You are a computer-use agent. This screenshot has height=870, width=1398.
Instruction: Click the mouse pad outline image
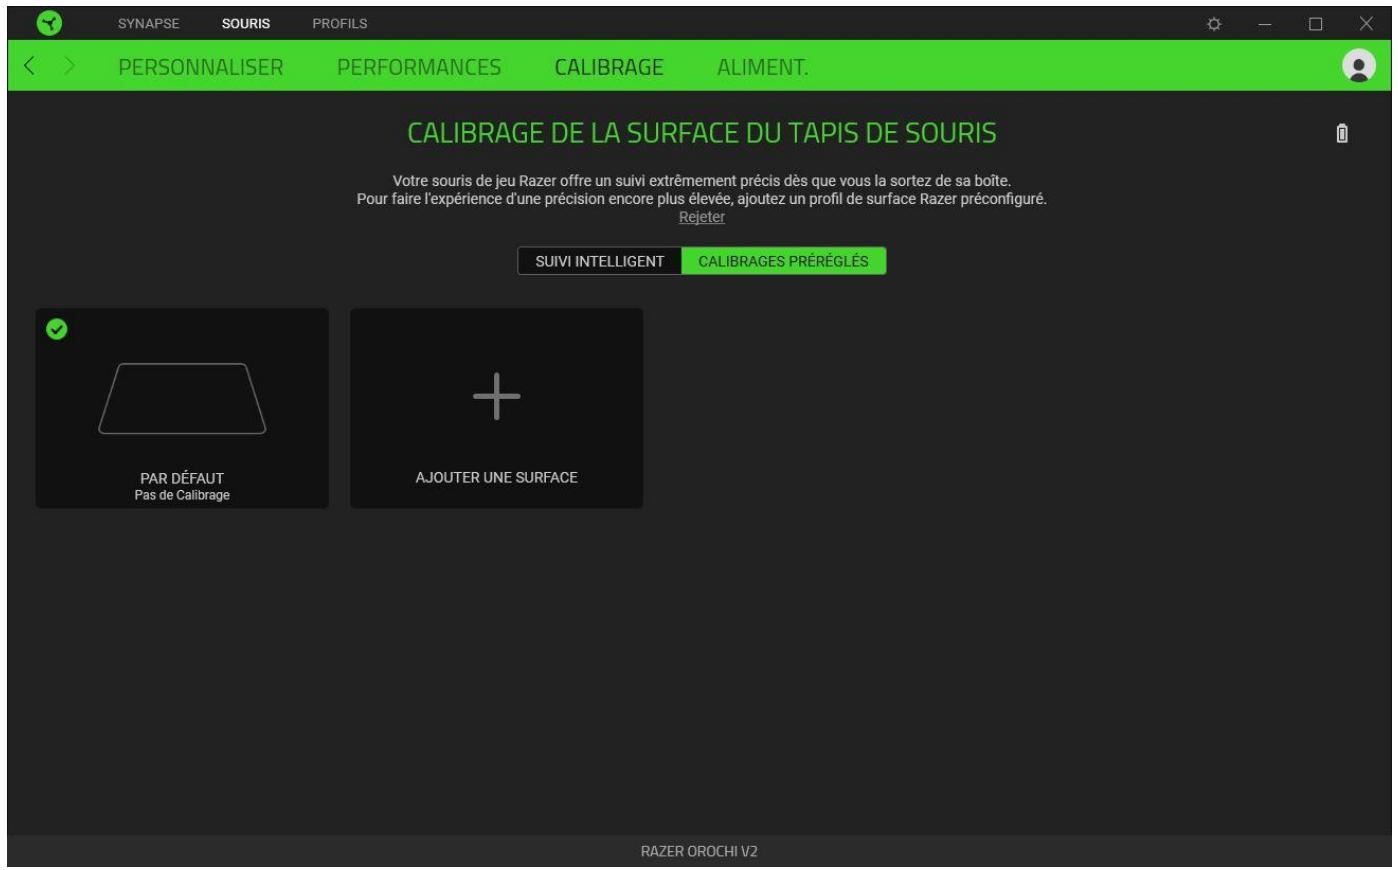pyautogui.click(x=182, y=398)
